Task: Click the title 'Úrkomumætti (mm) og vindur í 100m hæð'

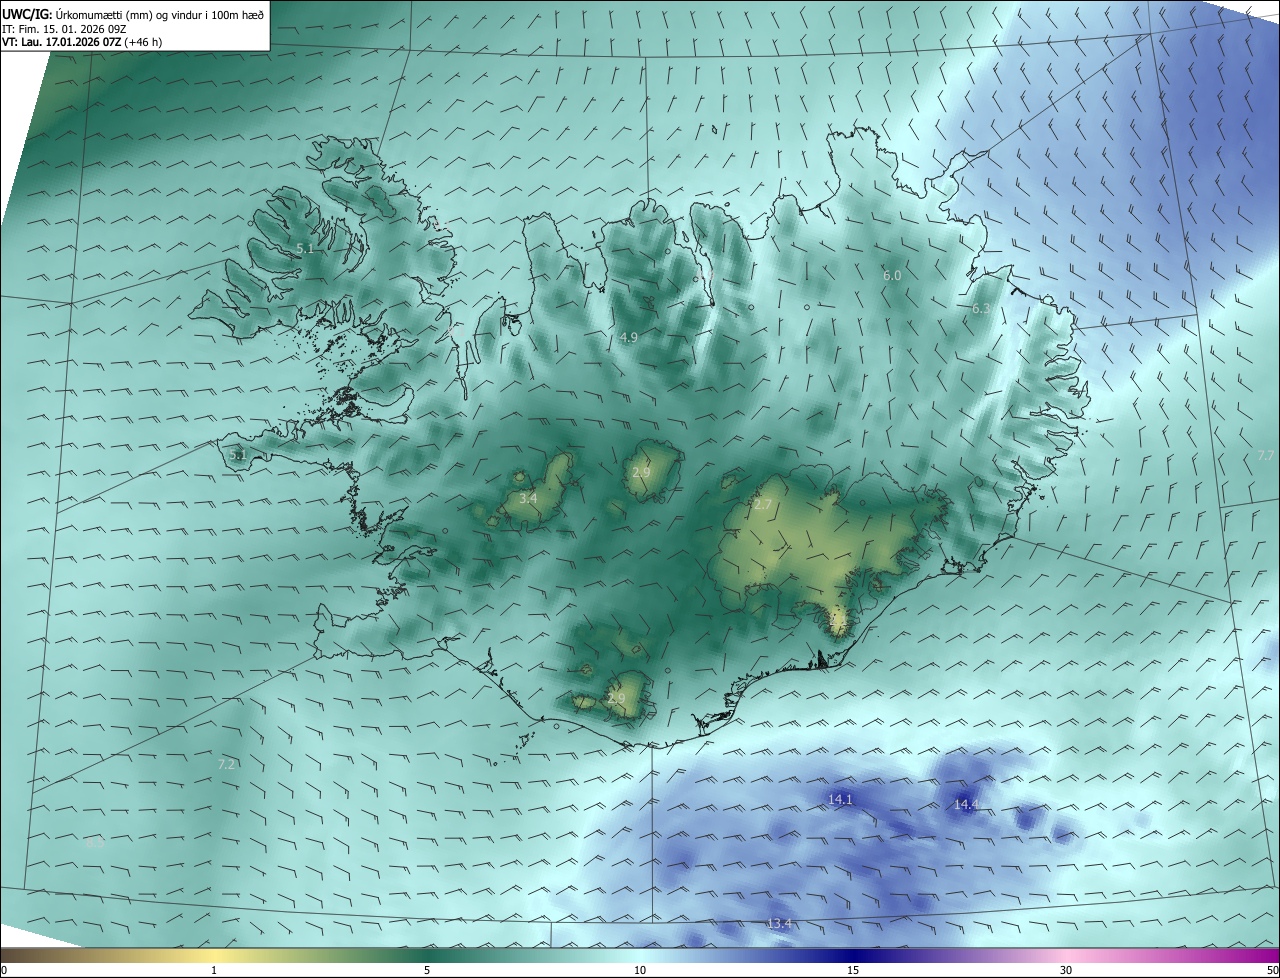Action: (160, 14)
